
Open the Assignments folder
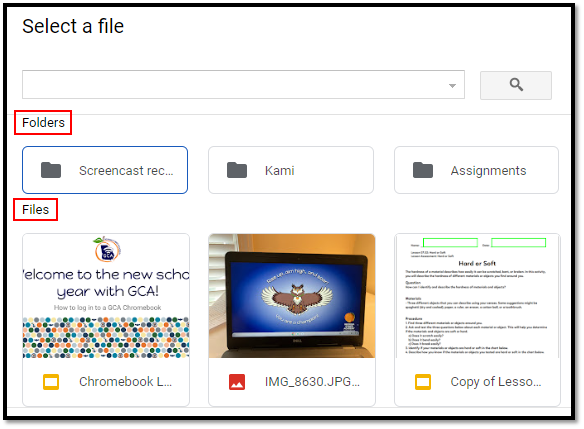click(x=476, y=170)
